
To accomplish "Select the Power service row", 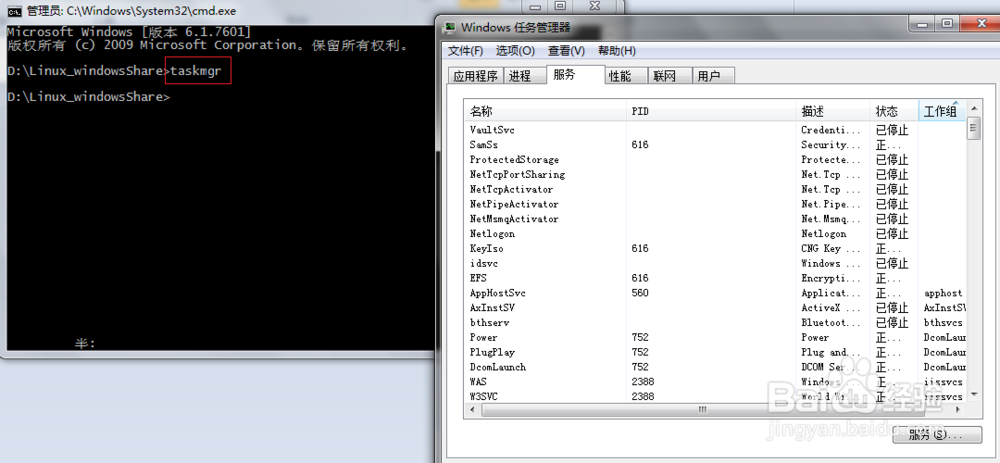I will click(x=716, y=337).
